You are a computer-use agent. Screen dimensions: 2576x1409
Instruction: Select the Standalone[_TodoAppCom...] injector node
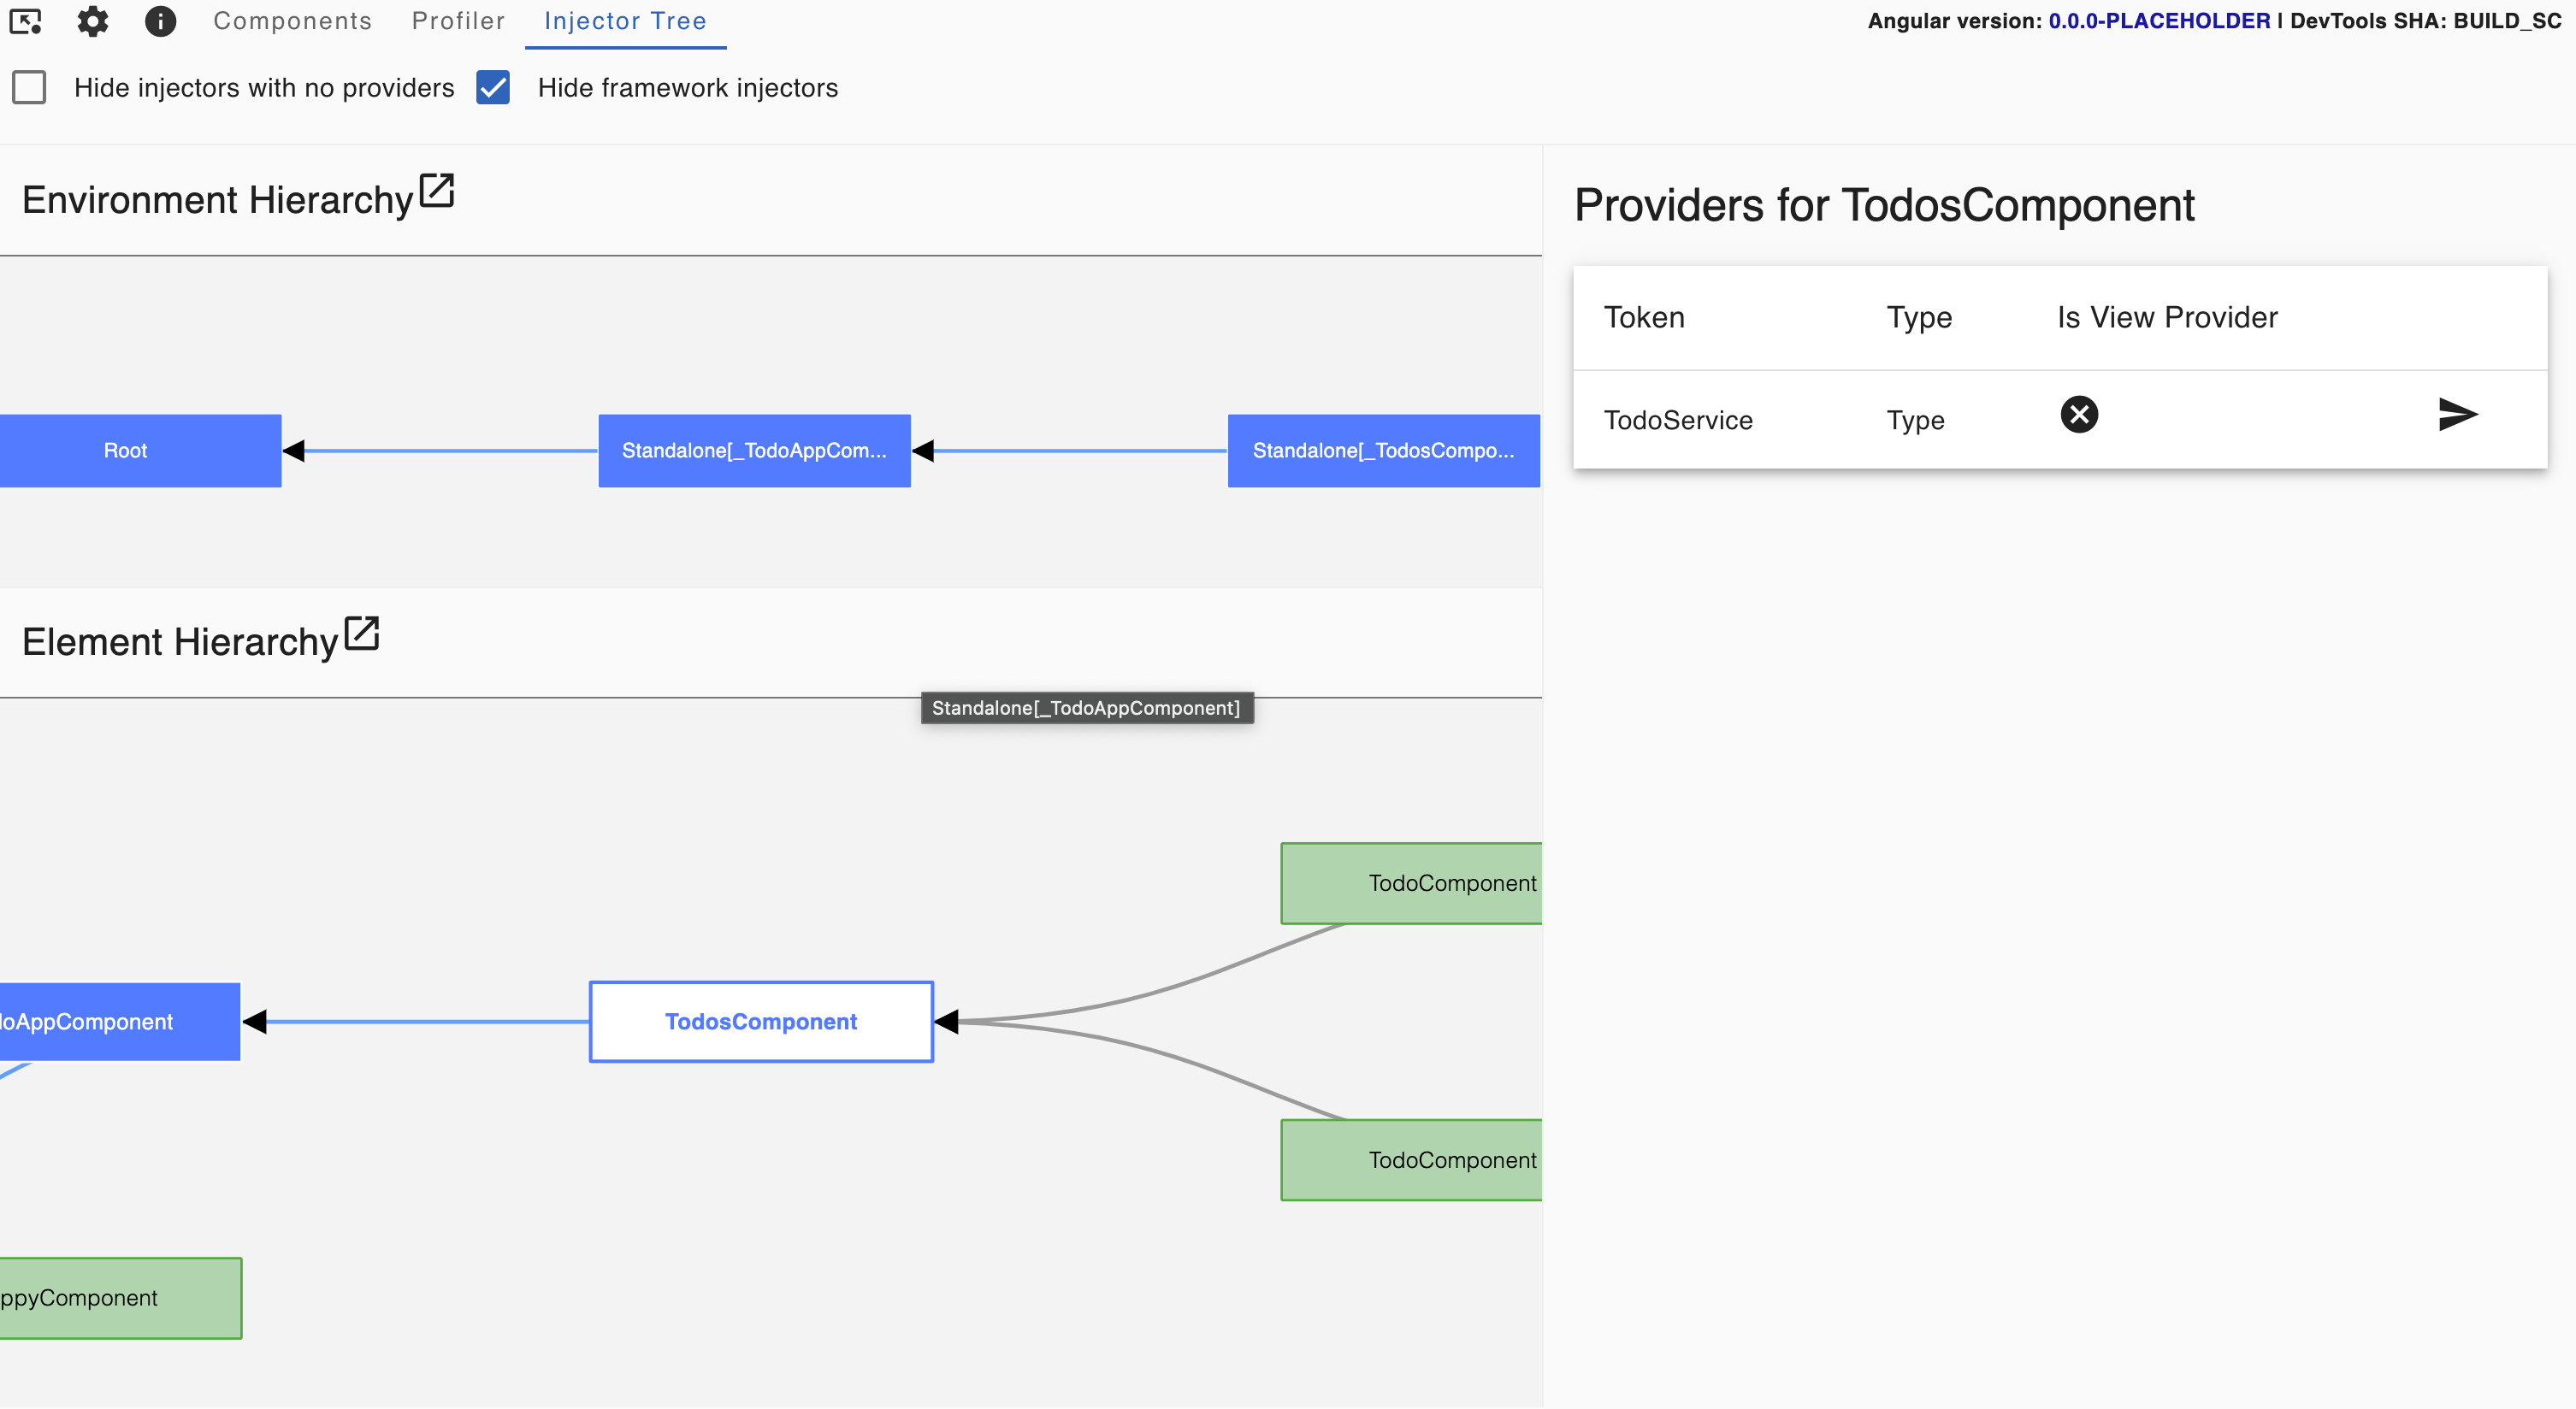pos(755,450)
